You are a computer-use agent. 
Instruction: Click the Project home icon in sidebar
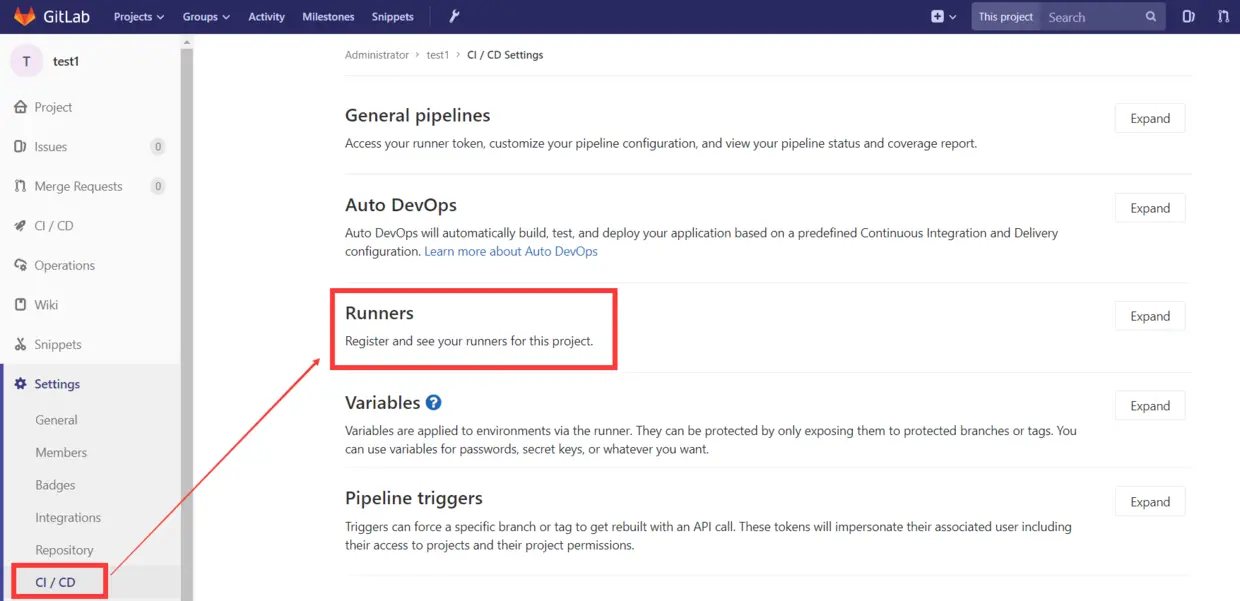[20, 107]
